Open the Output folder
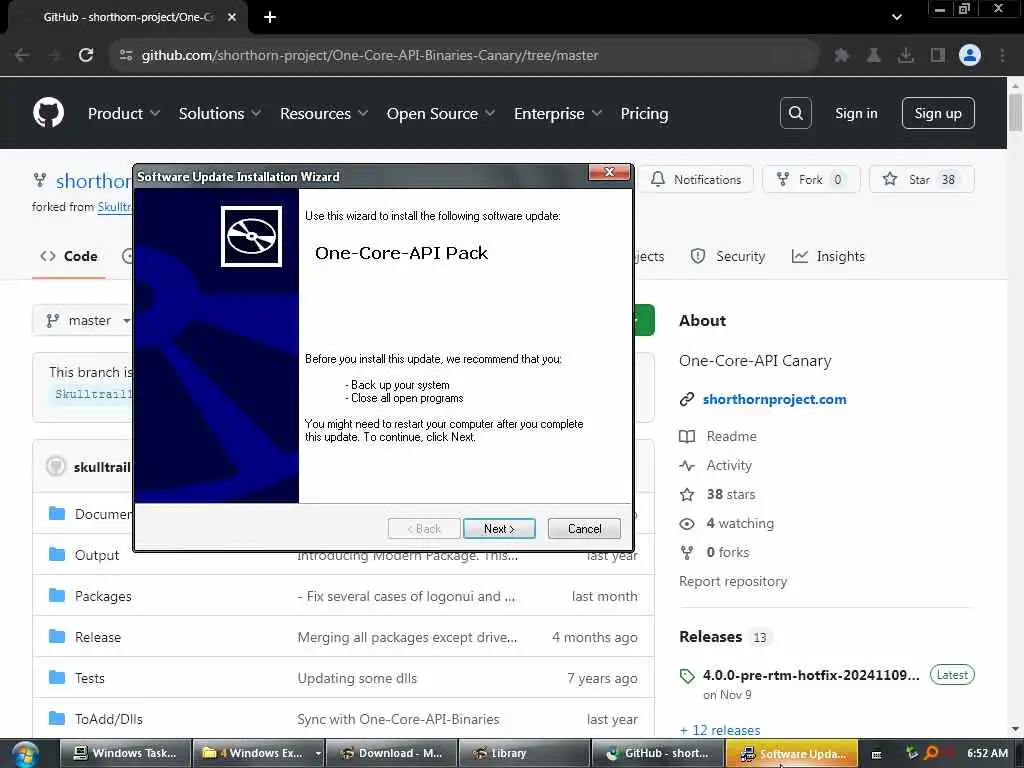 coord(97,555)
